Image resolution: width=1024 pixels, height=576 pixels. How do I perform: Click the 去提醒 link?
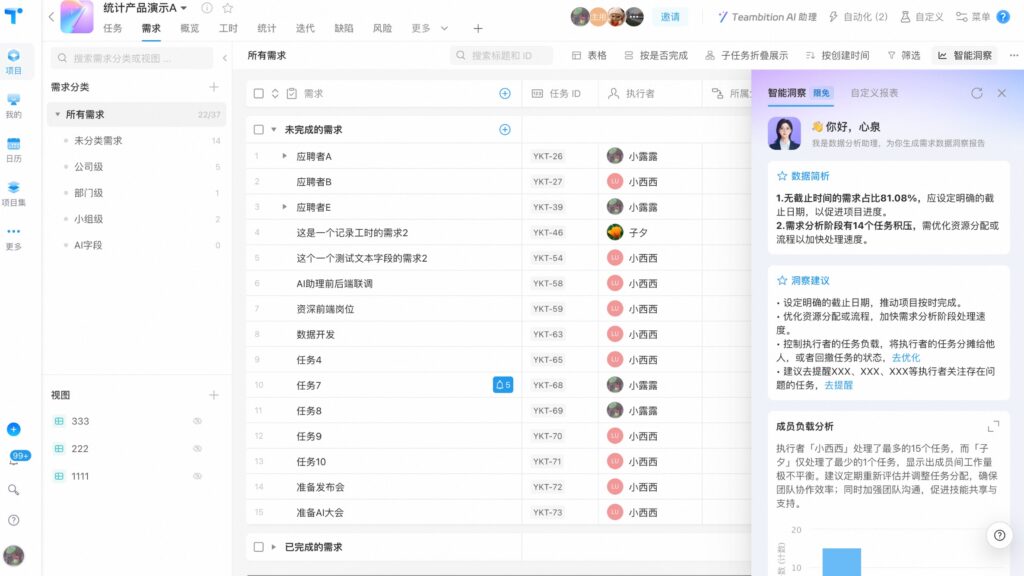point(839,385)
